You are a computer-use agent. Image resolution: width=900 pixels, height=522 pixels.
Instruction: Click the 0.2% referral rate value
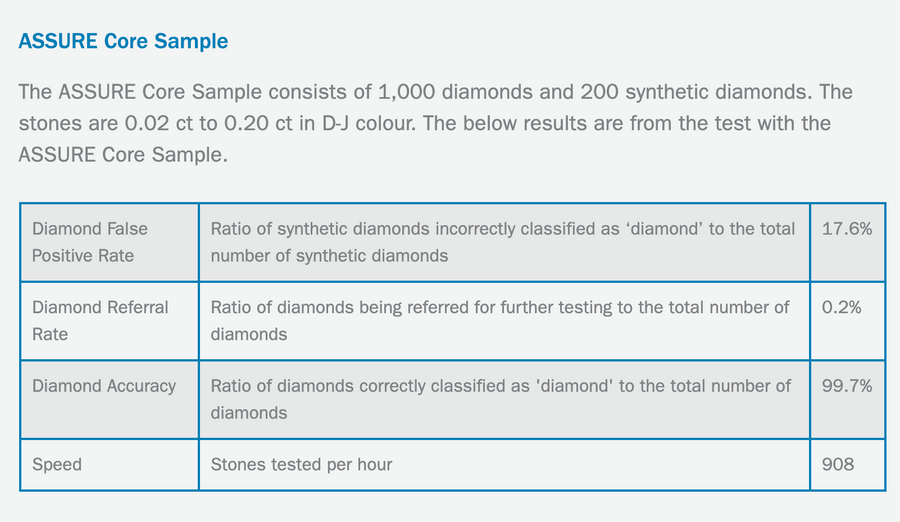(841, 307)
